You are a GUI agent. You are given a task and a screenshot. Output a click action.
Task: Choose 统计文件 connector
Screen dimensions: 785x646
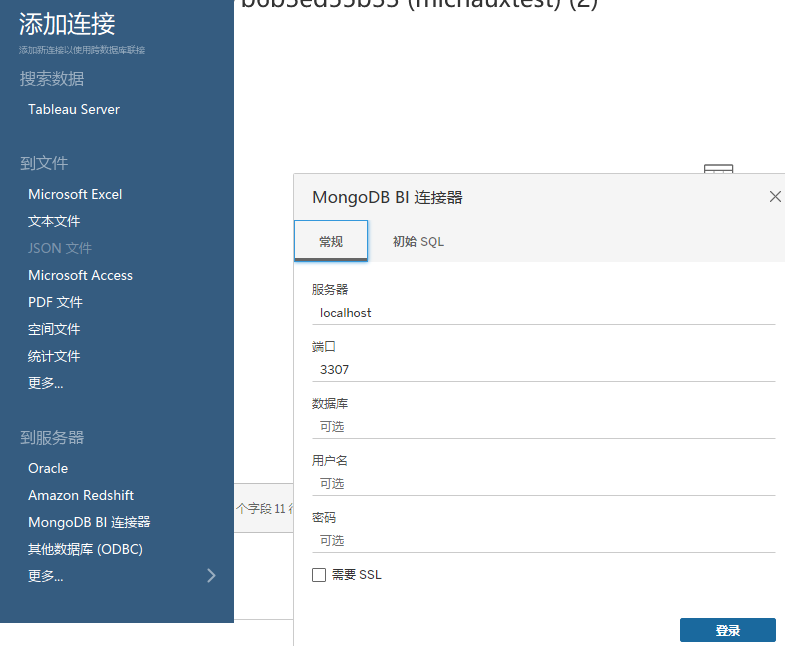[x=54, y=357]
